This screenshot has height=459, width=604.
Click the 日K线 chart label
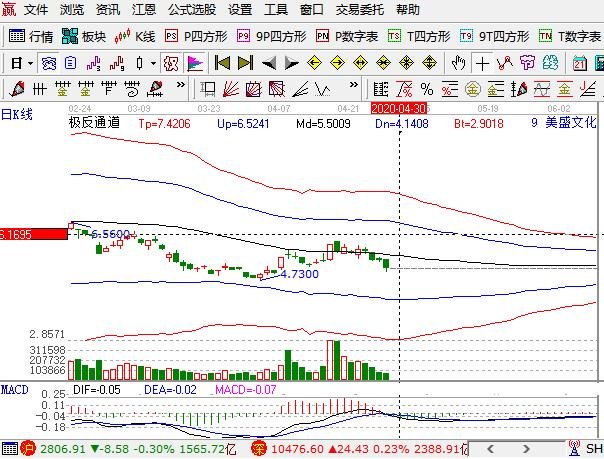[17, 114]
